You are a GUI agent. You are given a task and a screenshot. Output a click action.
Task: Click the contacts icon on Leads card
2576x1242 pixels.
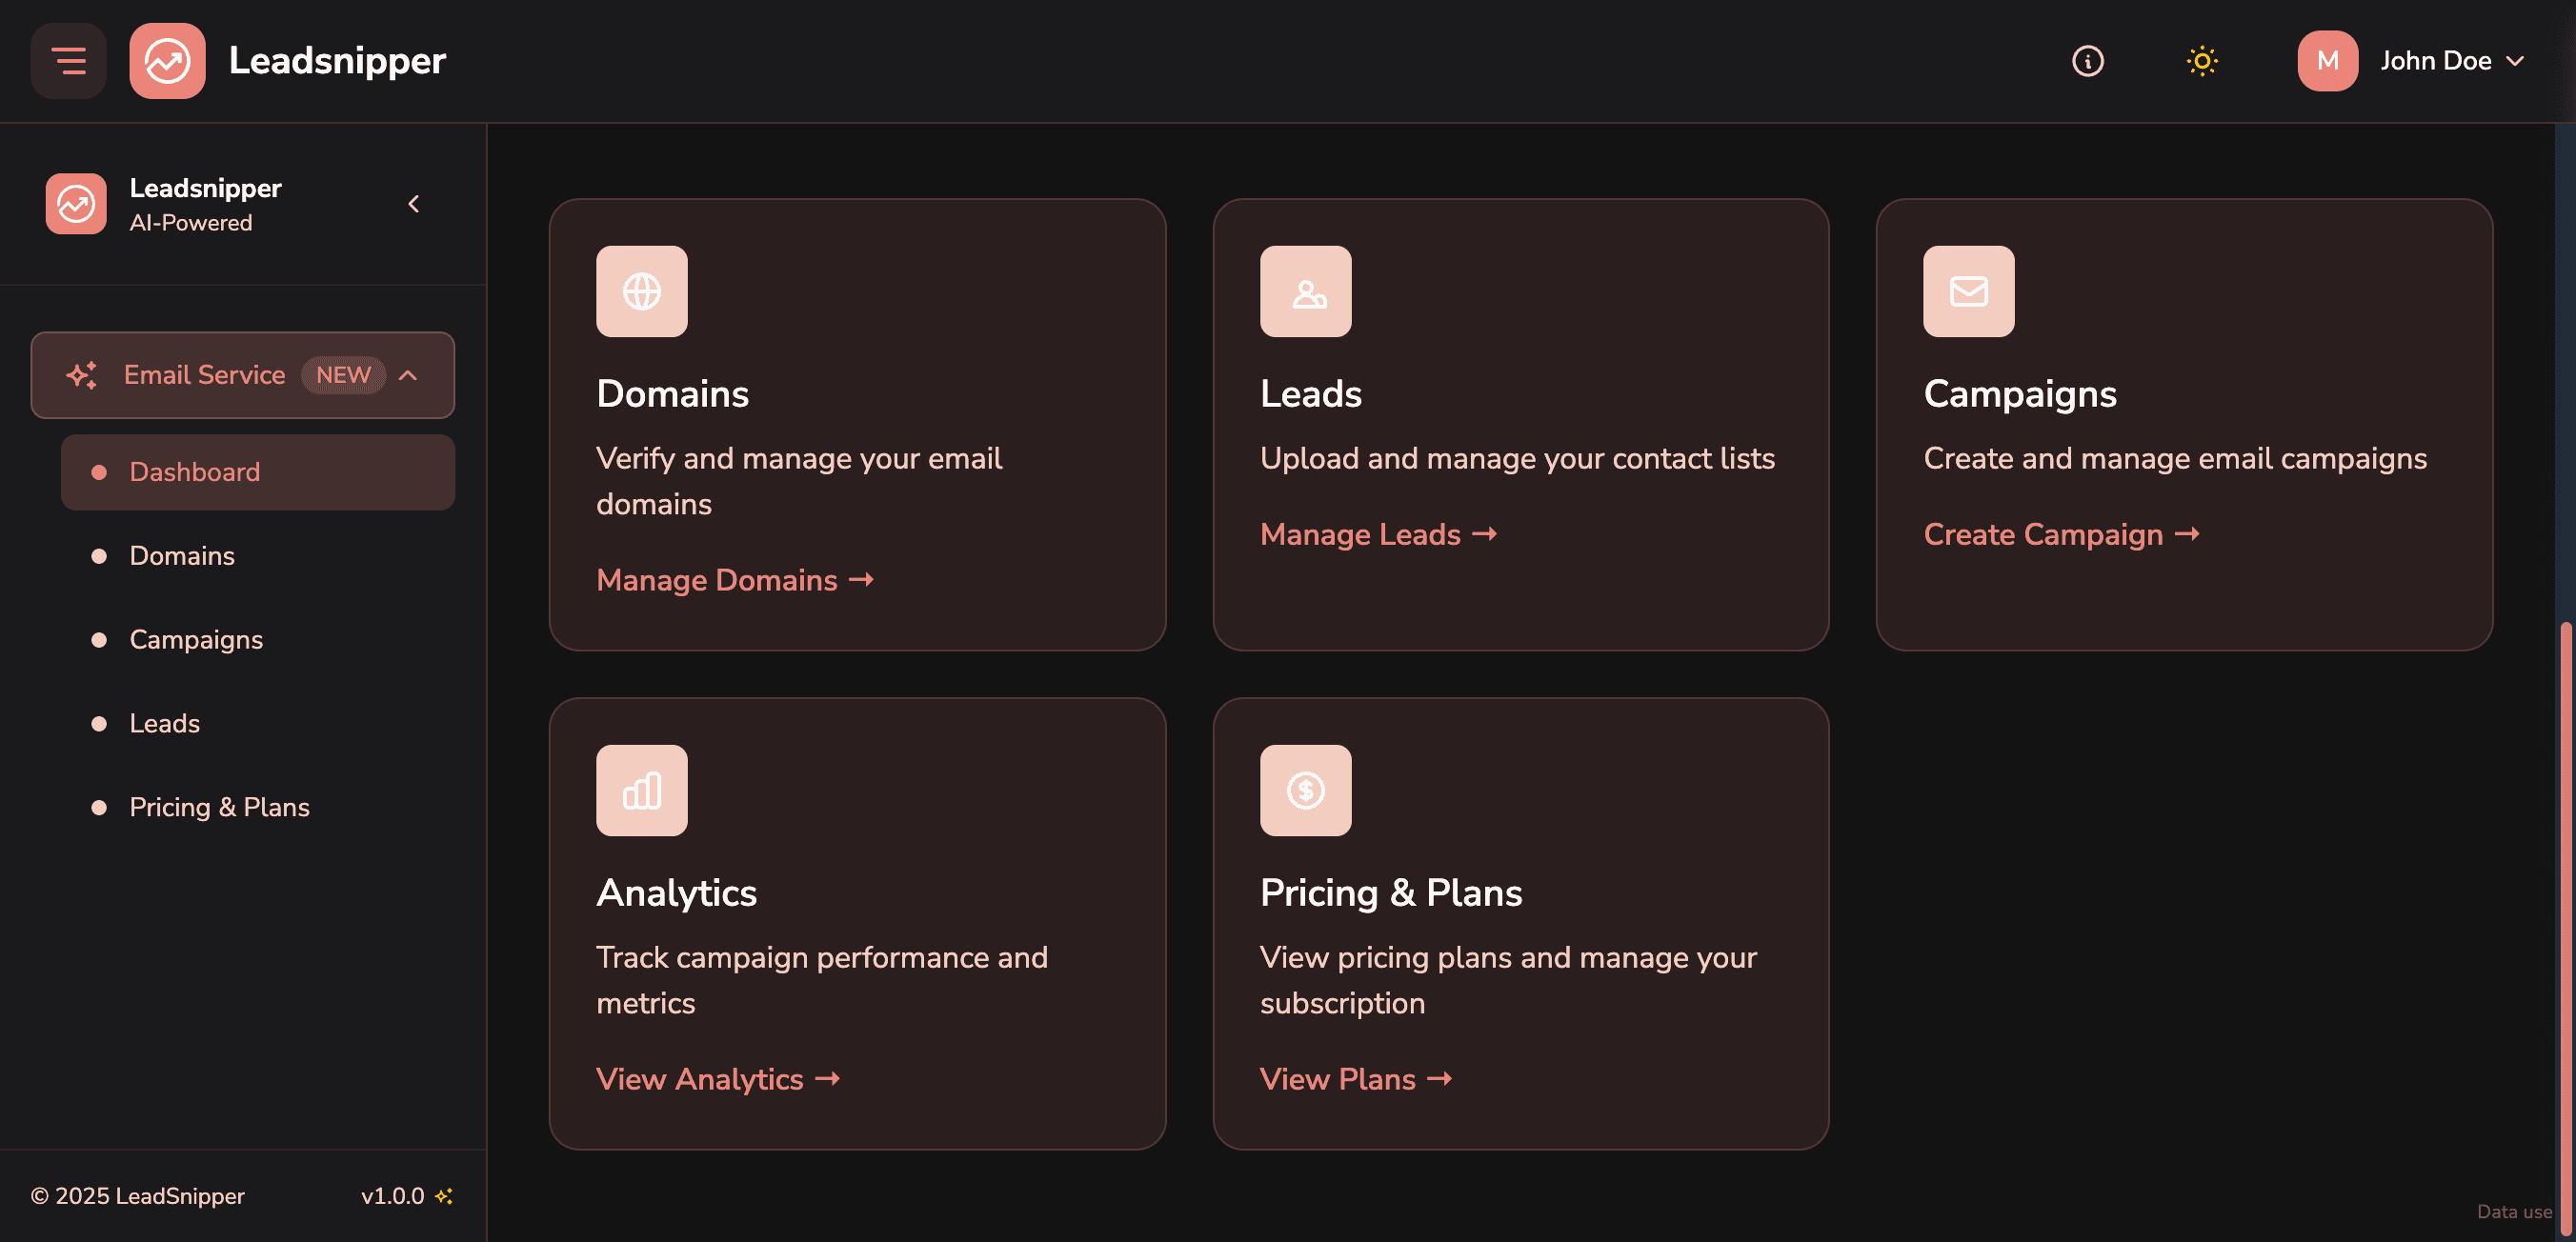(1305, 291)
